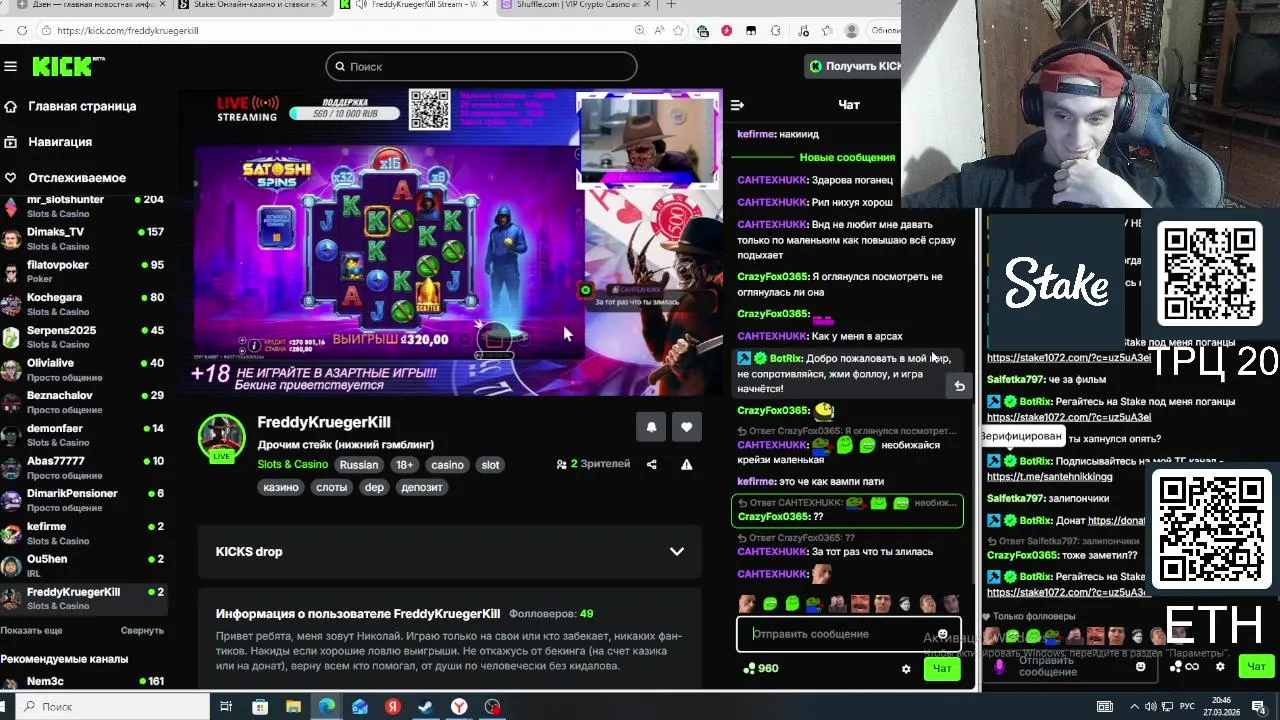Click Свернуть in sidebar
The image size is (1280, 720).
click(142, 631)
